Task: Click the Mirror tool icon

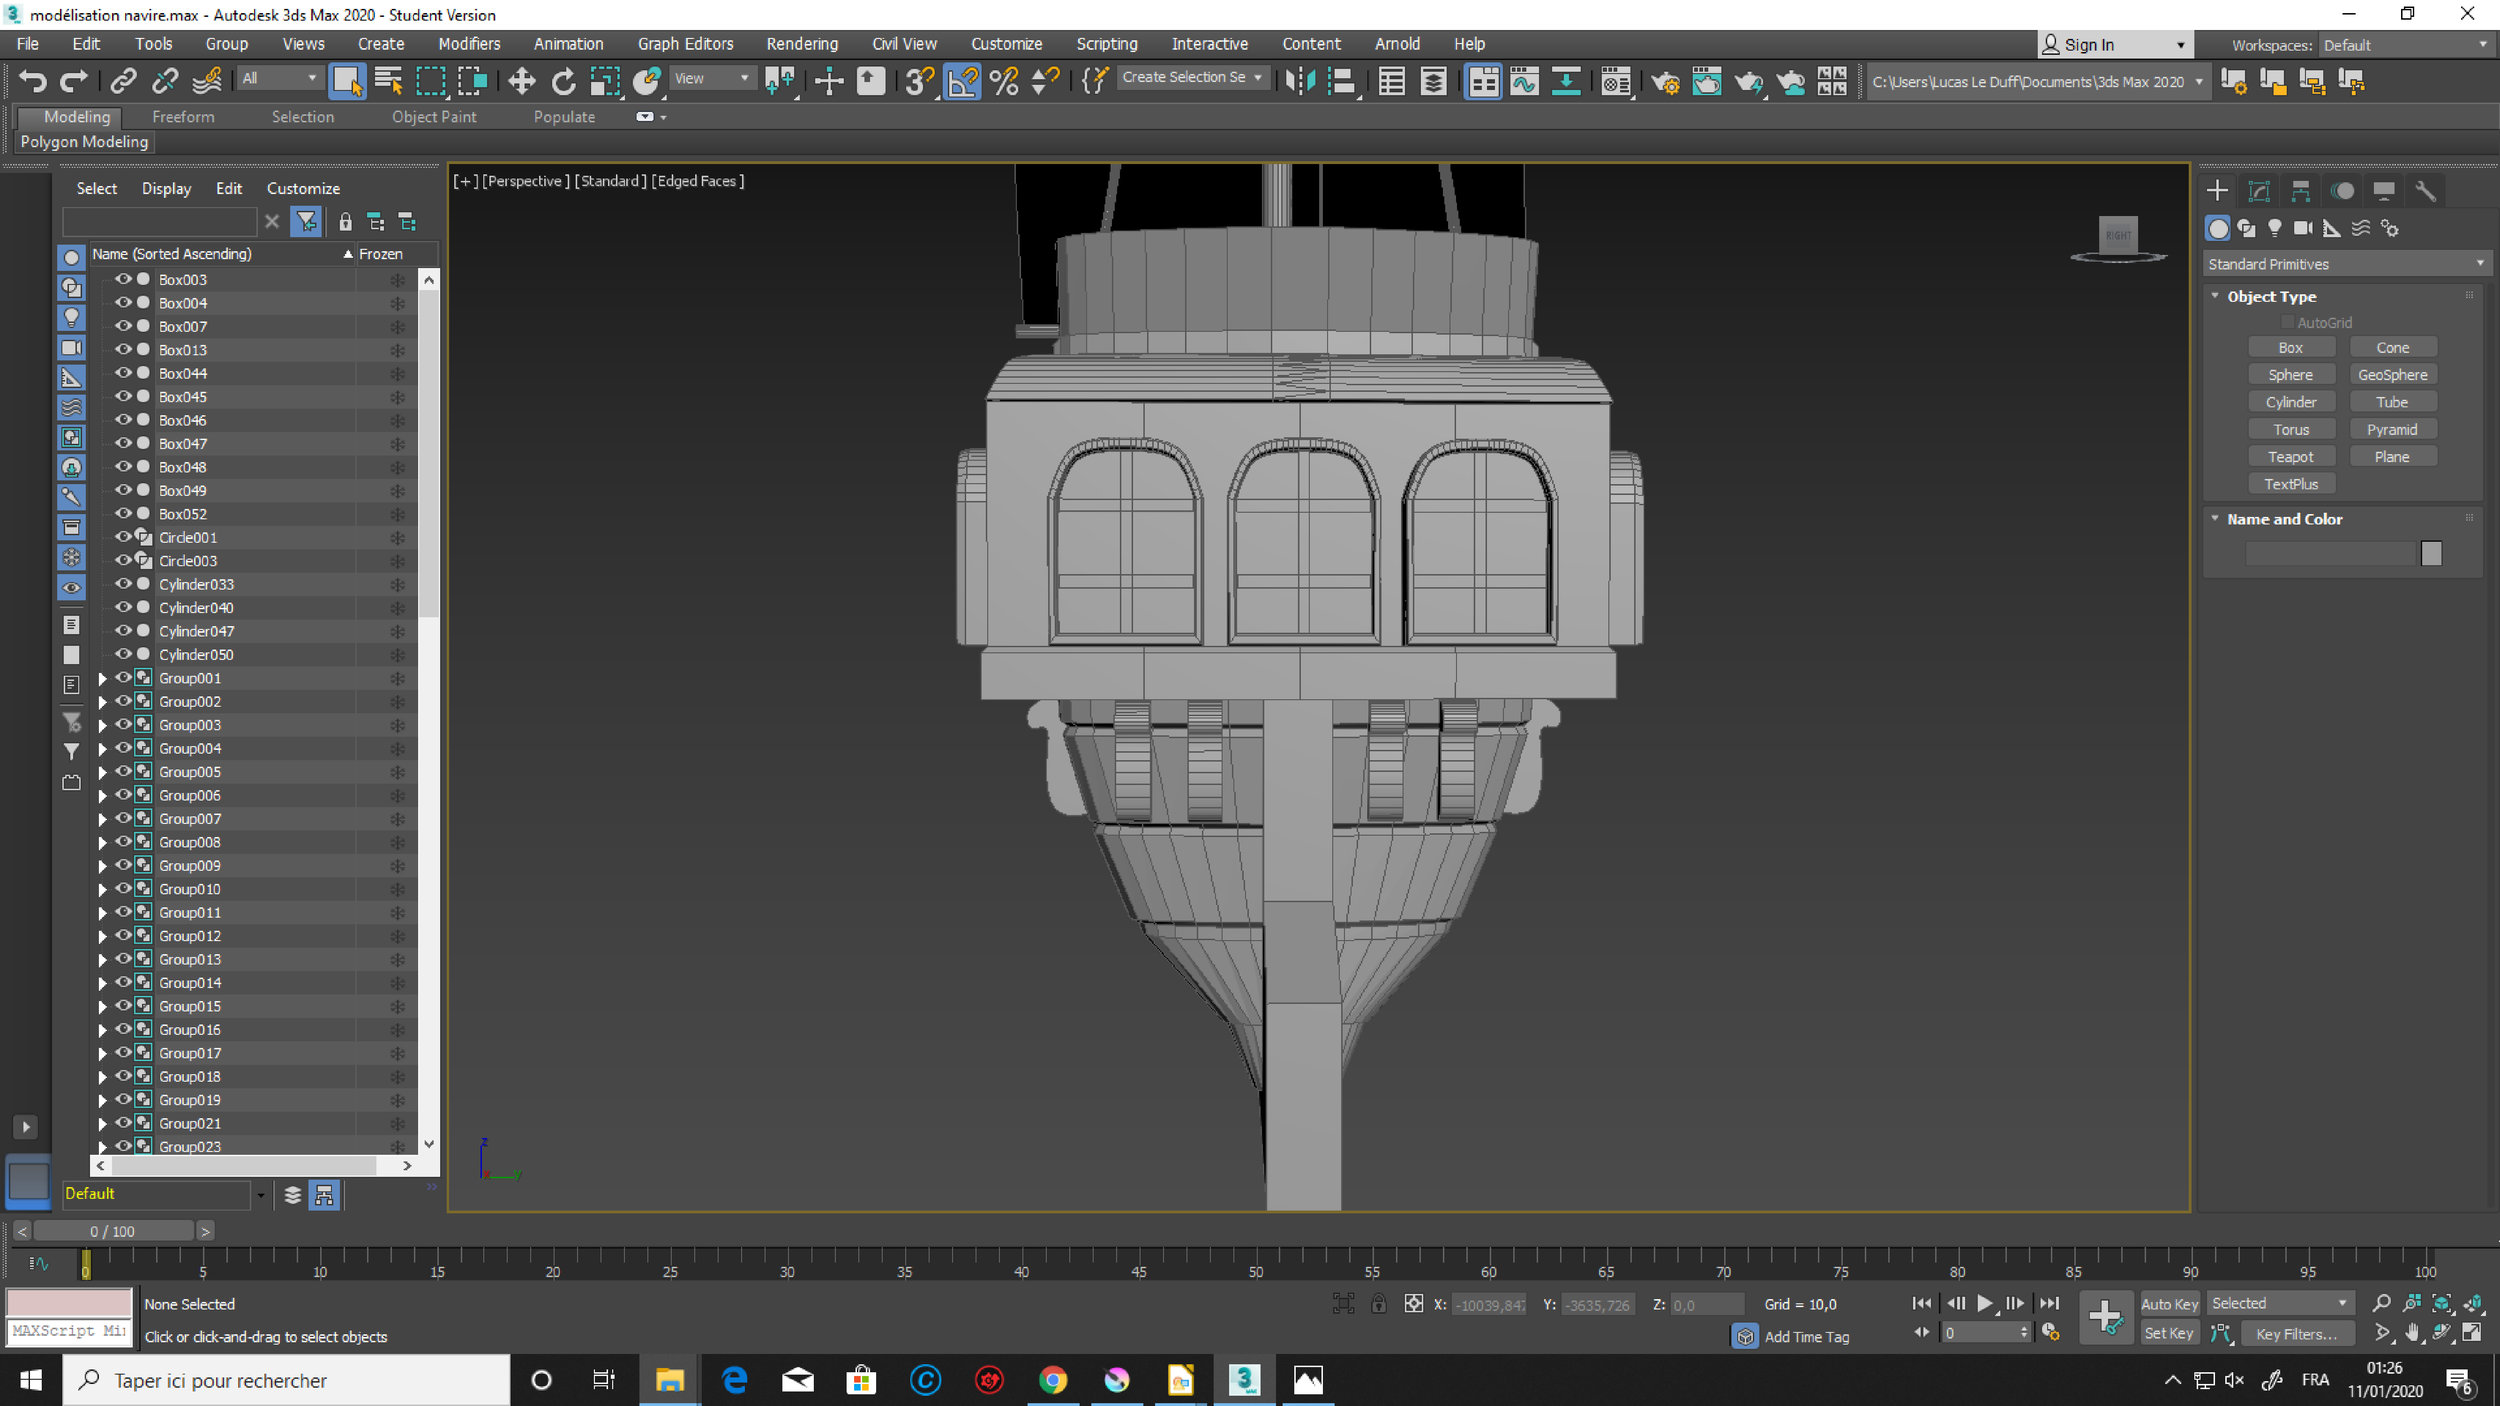Action: pyautogui.click(x=1299, y=81)
